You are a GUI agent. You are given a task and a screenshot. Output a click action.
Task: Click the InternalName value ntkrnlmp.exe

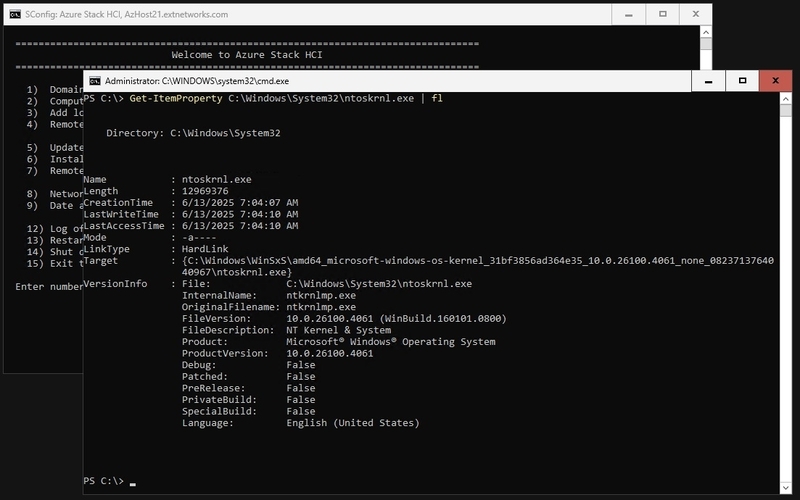321,295
